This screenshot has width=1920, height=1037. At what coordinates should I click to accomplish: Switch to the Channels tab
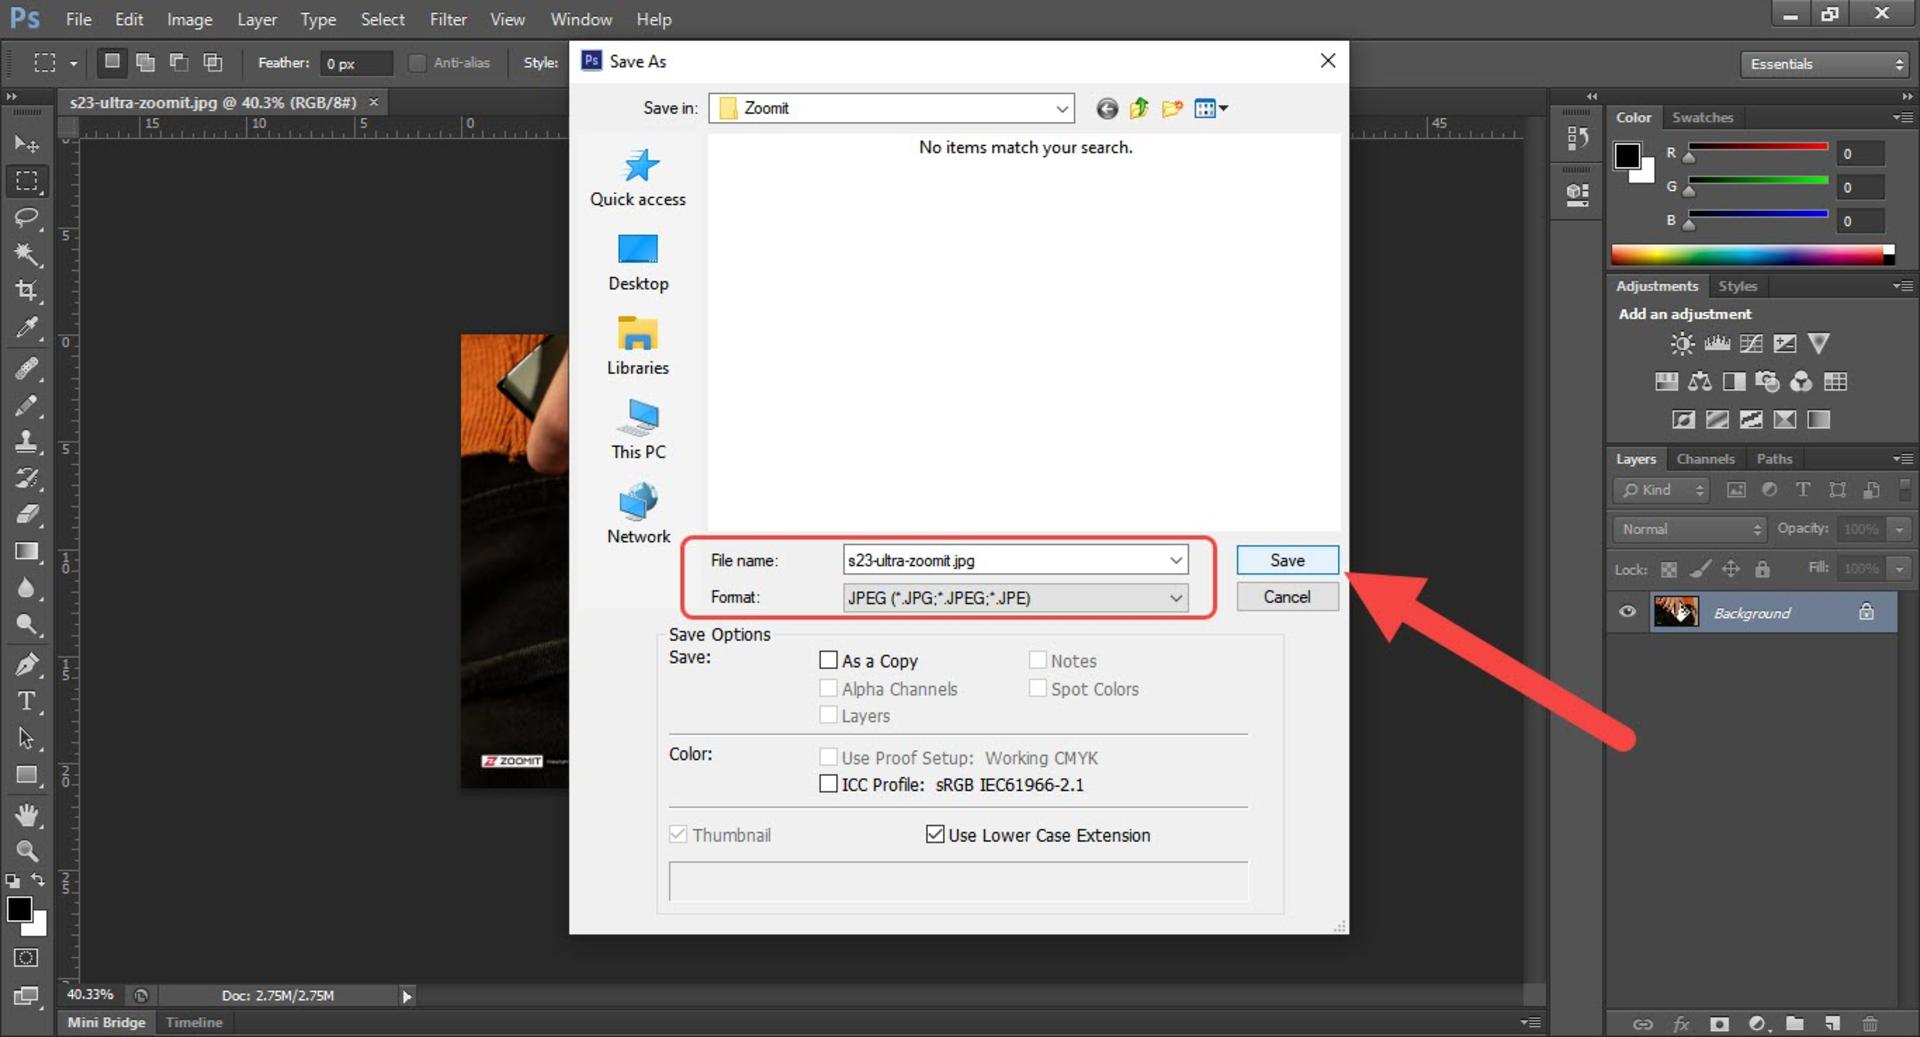click(1705, 459)
